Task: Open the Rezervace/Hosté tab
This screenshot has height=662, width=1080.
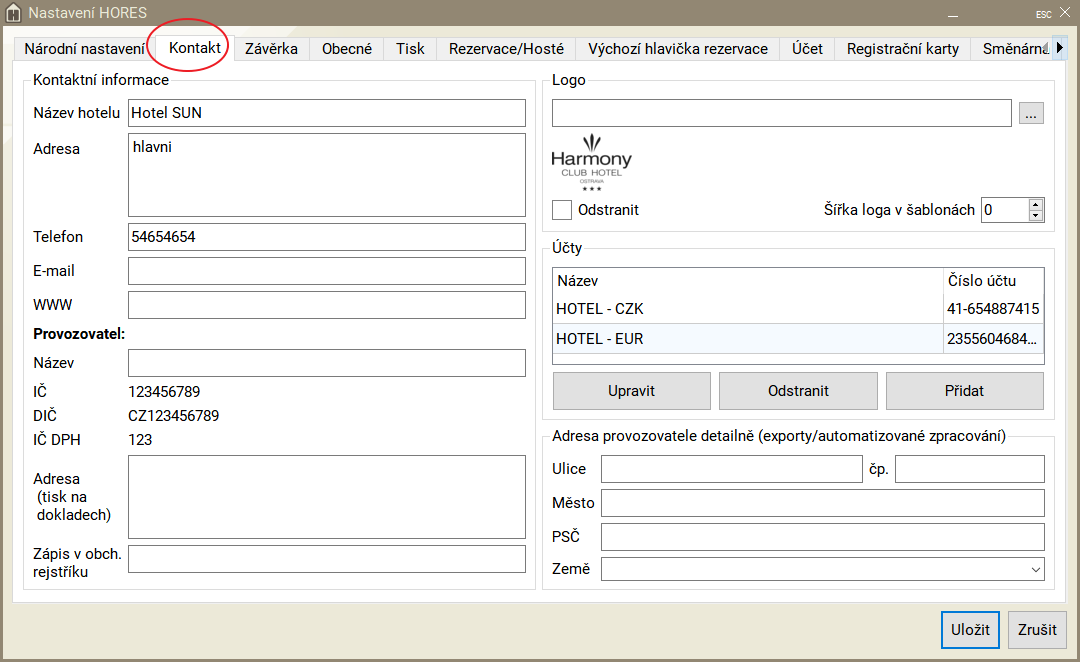Action: tap(506, 49)
